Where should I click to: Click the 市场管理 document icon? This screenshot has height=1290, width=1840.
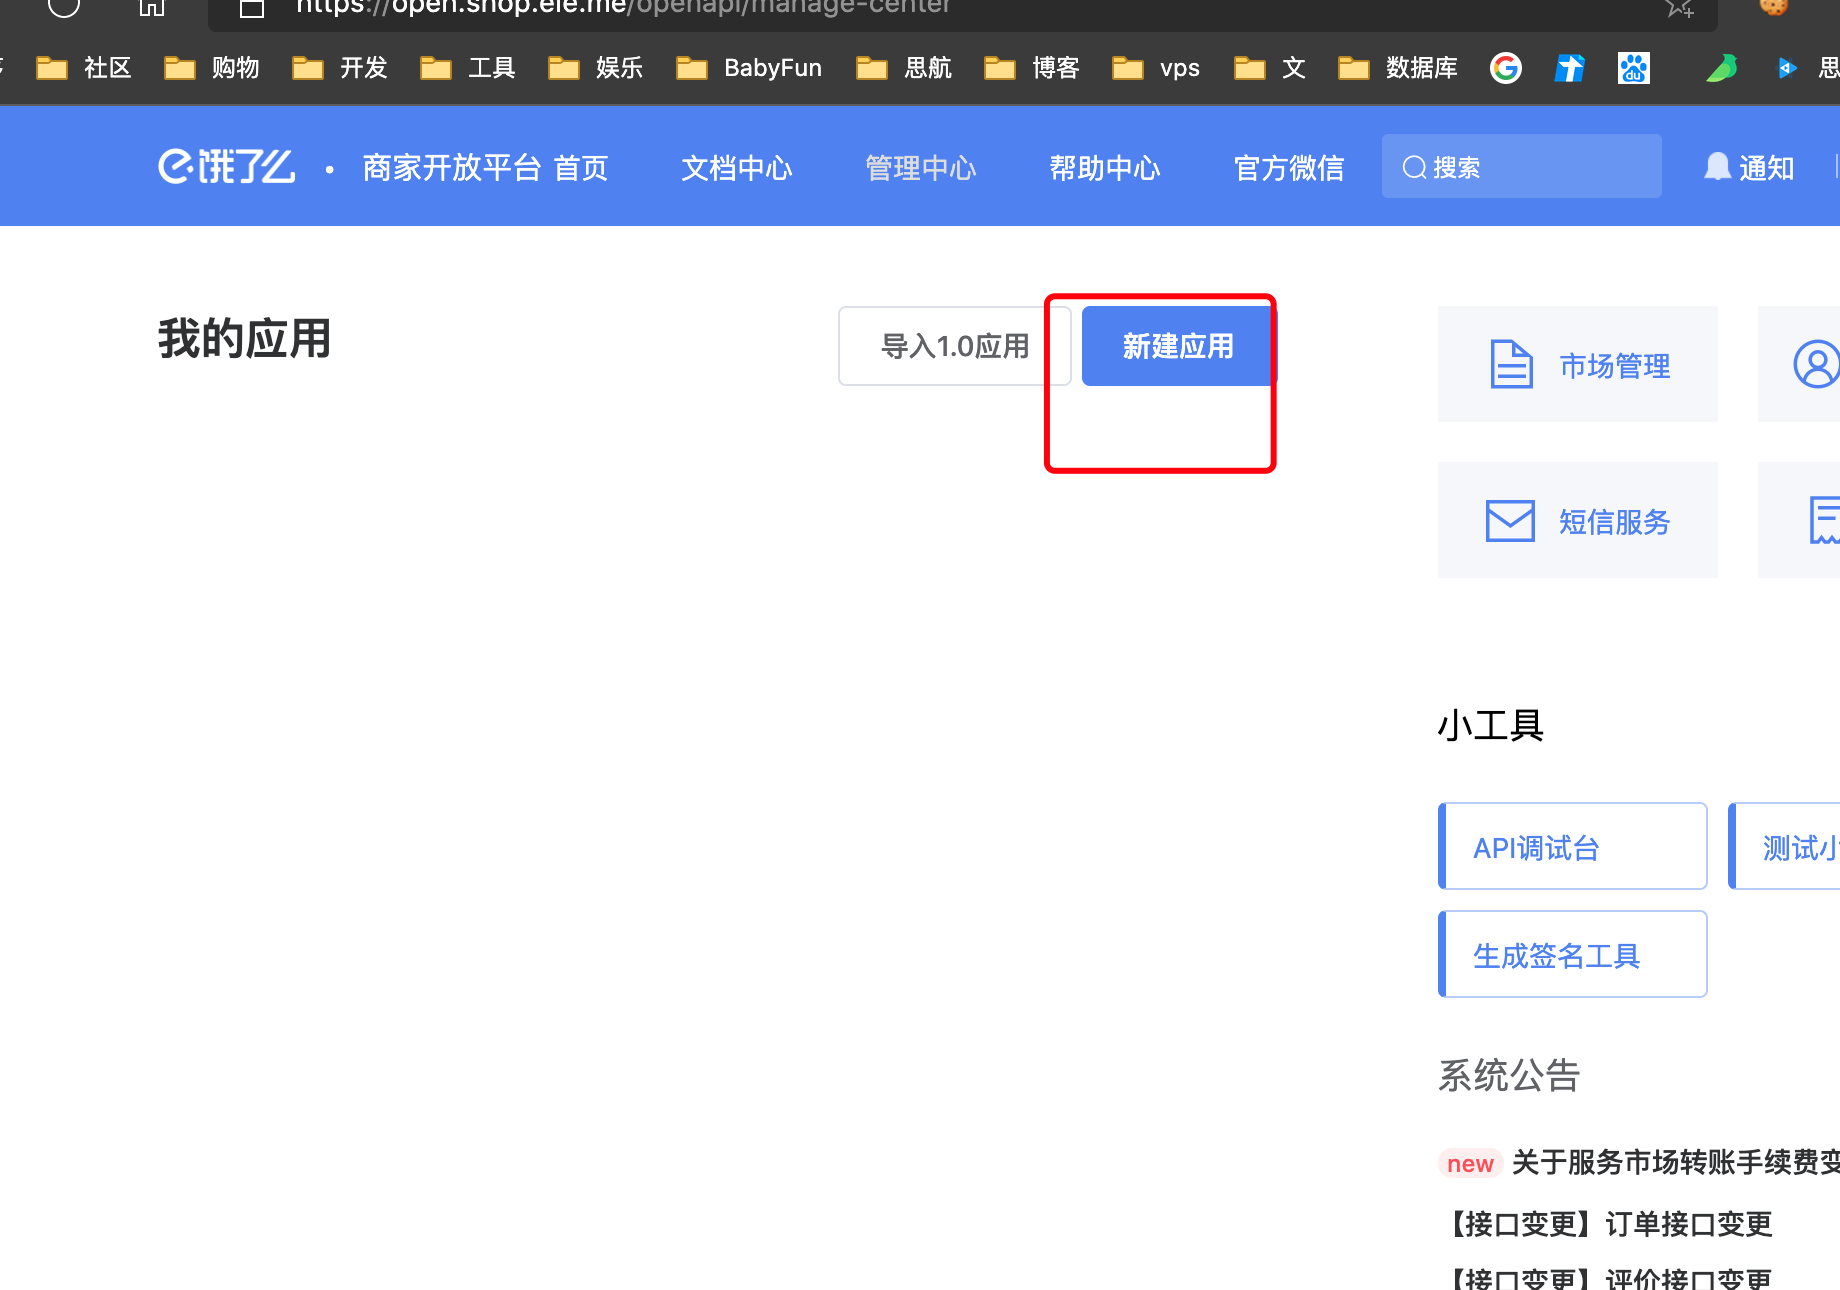pyautogui.click(x=1510, y=364)
